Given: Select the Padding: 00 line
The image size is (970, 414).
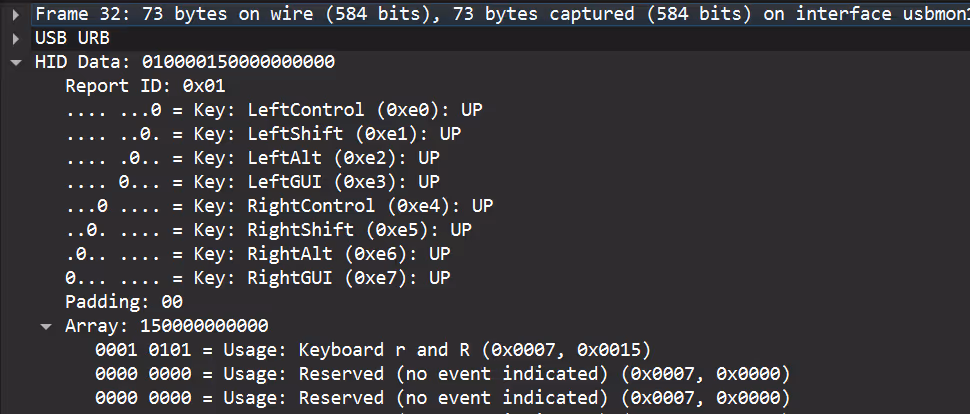Looking at the screenshot, I should click(x=124, y=302).
